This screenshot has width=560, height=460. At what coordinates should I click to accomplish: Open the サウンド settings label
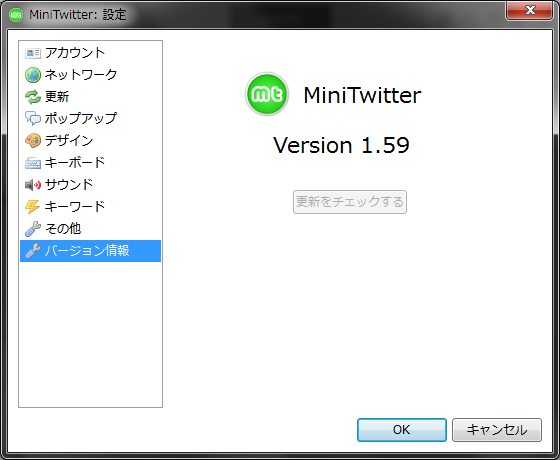click(x=69, y=185)
